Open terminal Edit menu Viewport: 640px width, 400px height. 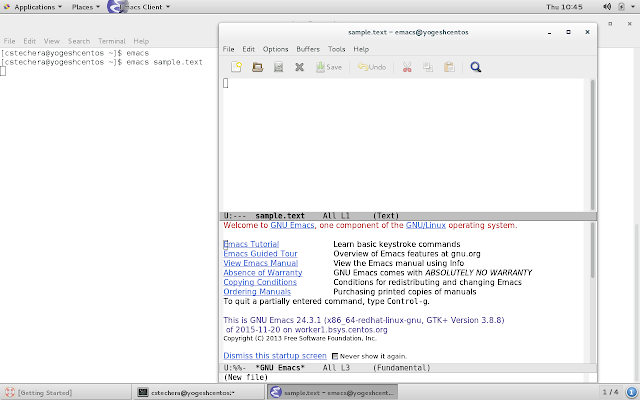[x=29, y=41]
